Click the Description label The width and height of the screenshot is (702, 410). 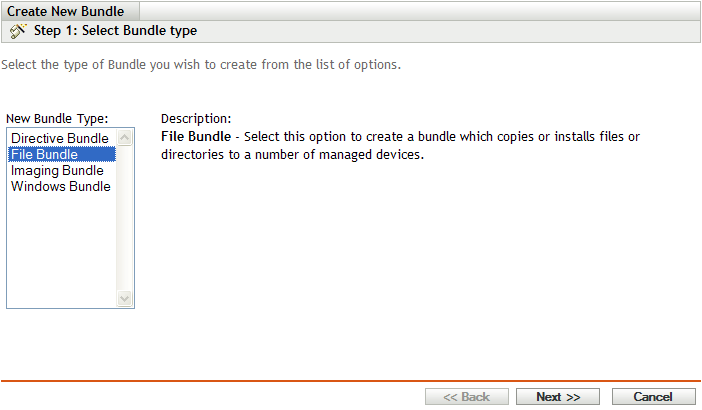(196, 118)
